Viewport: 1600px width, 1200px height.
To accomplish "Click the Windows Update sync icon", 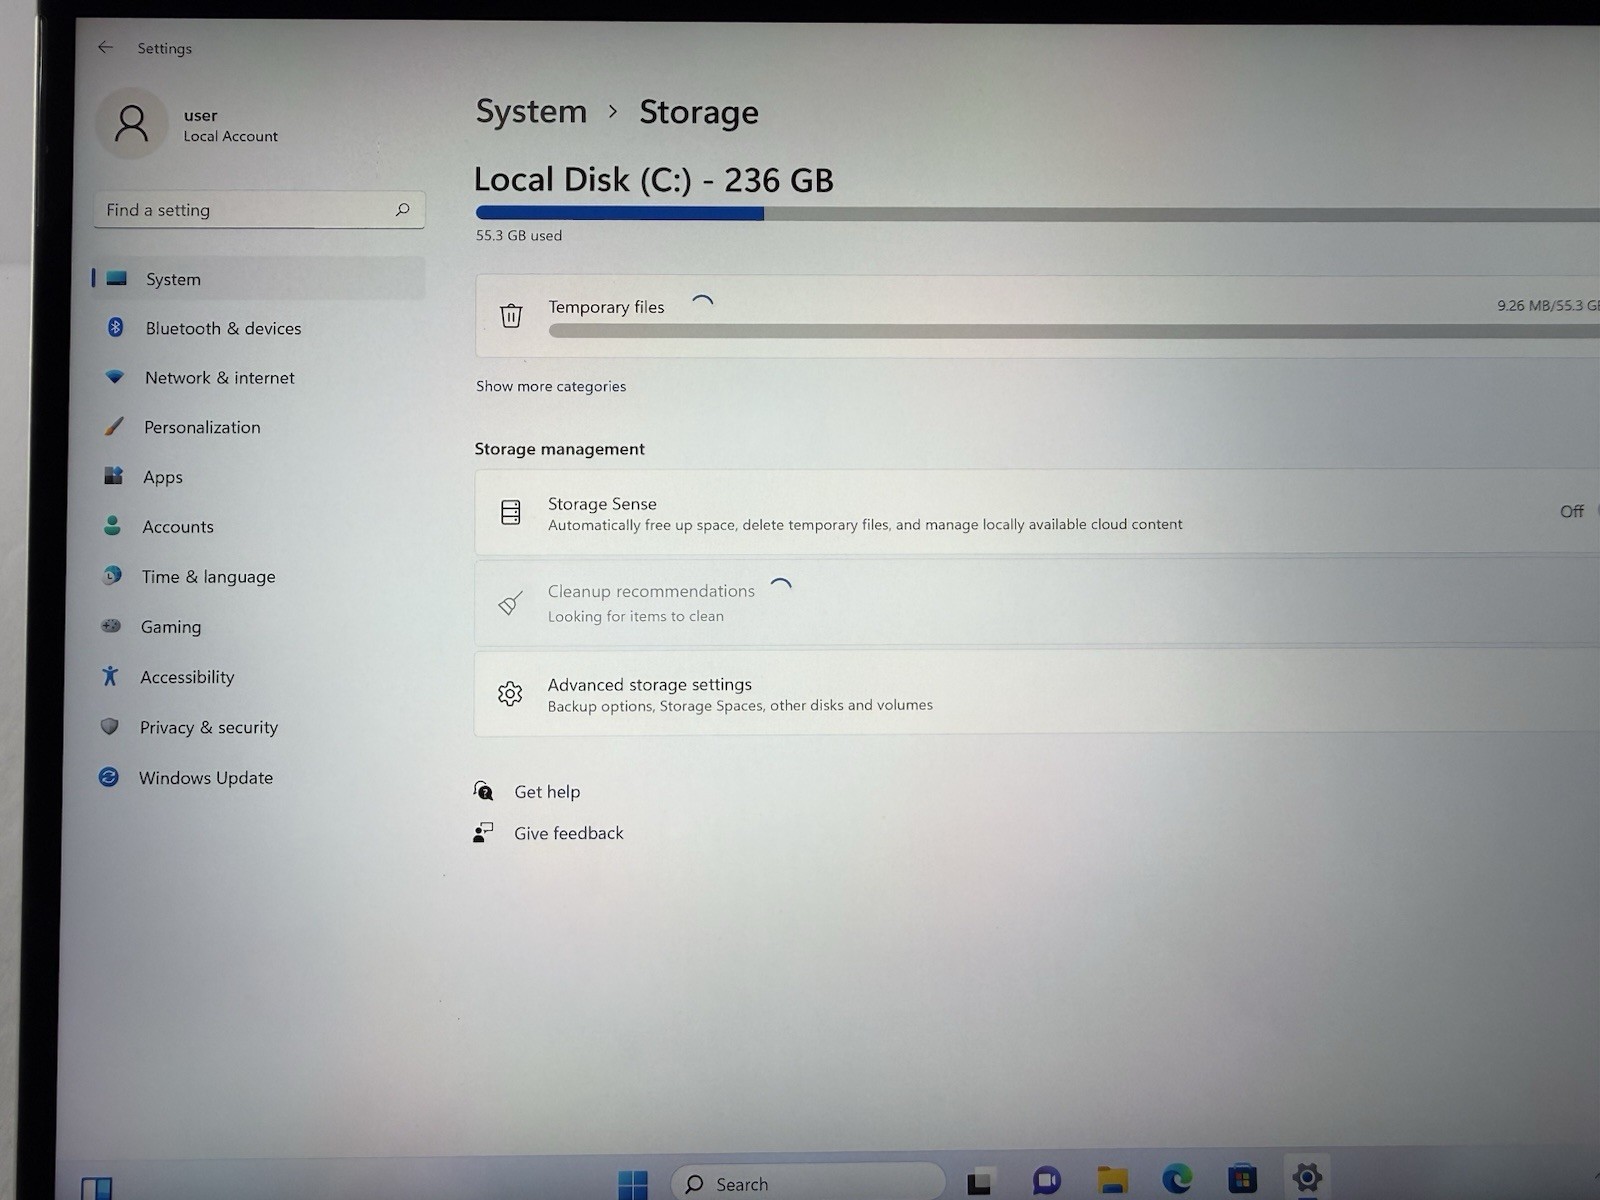I will tap(109, 777).
